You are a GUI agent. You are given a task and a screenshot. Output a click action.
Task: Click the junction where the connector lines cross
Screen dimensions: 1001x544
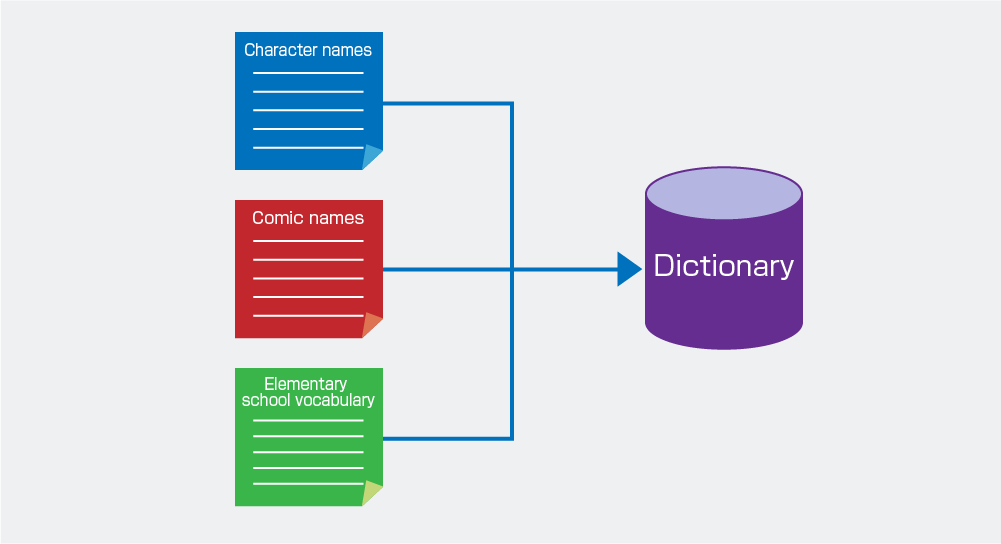pyautogui.click(x=512, y=269)
